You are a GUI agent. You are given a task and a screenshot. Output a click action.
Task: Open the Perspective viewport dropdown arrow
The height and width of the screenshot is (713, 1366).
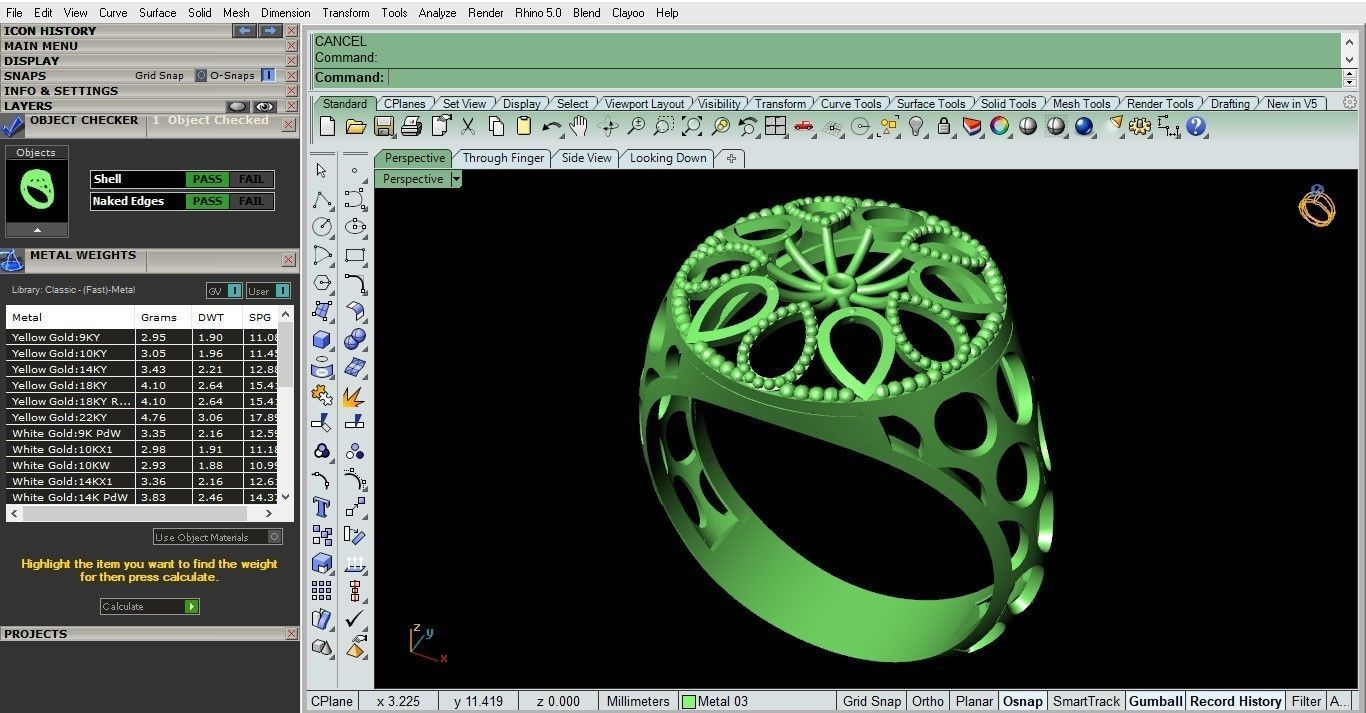pos(456,179)
